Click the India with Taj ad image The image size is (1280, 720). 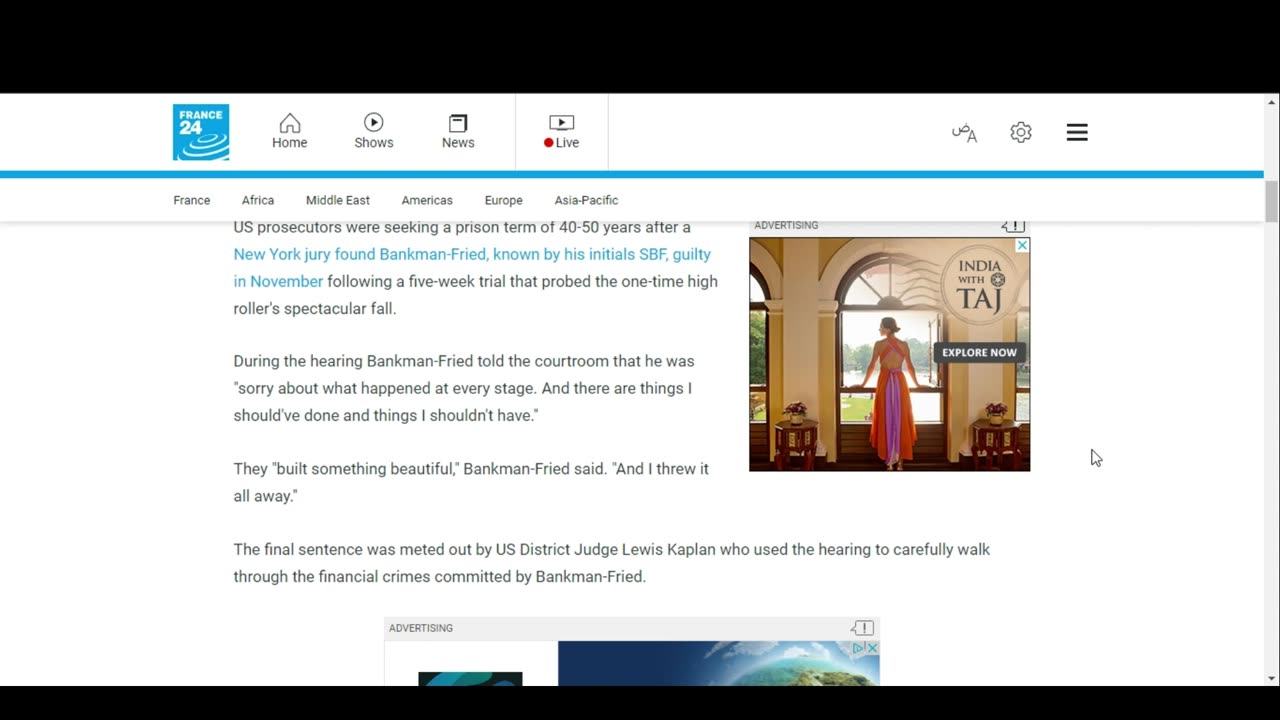coord(889,354)
